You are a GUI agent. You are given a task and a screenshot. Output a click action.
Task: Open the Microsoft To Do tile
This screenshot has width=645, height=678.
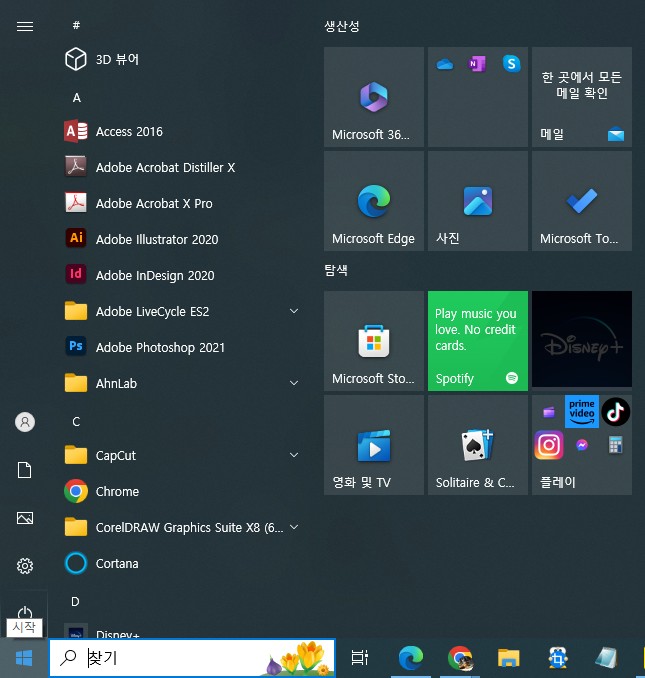point(582,201)
